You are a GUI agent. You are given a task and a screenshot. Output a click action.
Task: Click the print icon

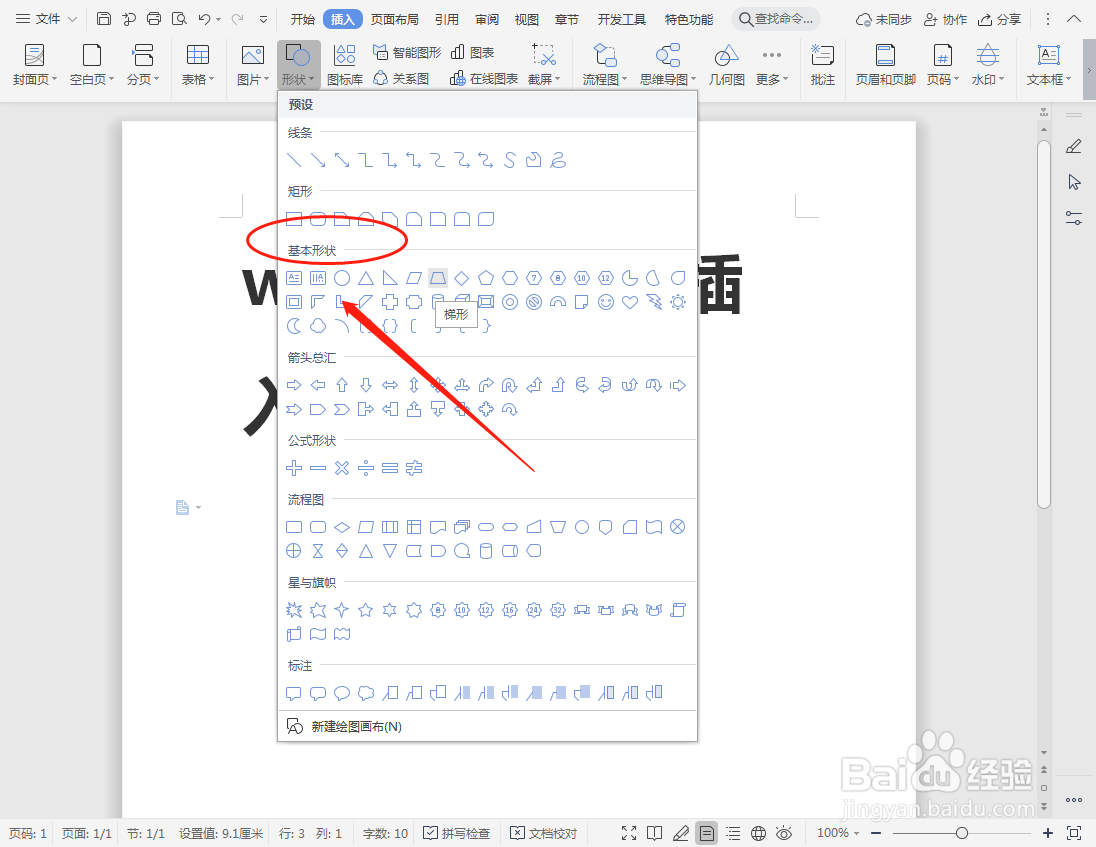tap(154, 19)
